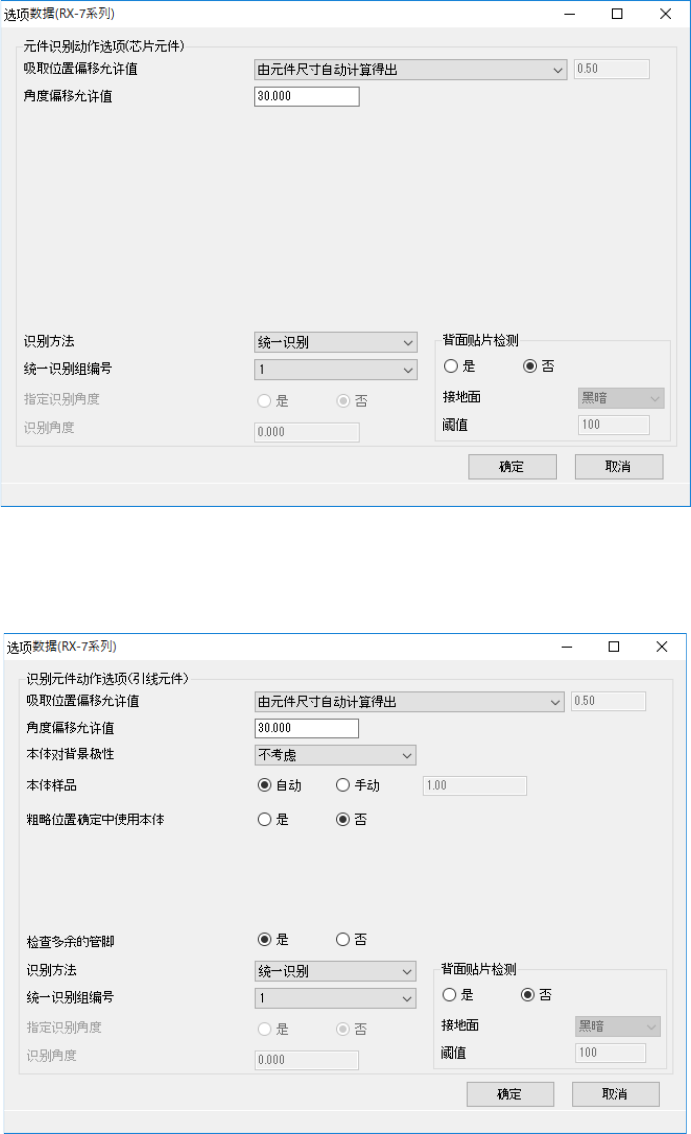Click 角度偏移允许值 field in the chip component dialog
This screenshot has width=691, height=1134.
click(x=307, y=96)
